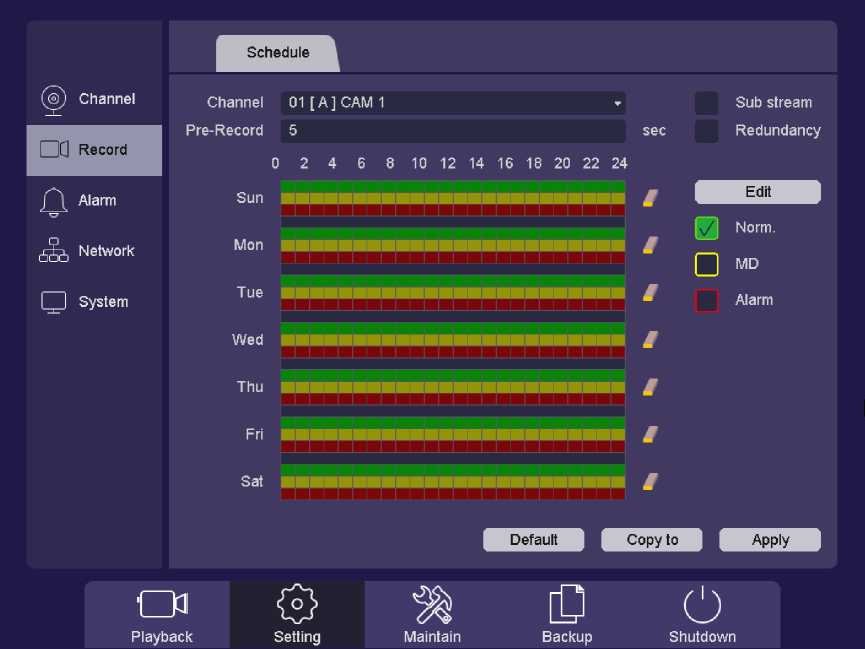Clear Wednesday schedule with eraser icon
Image resolution: width=865 pixels, height=649 pixels.
[650, 340]
